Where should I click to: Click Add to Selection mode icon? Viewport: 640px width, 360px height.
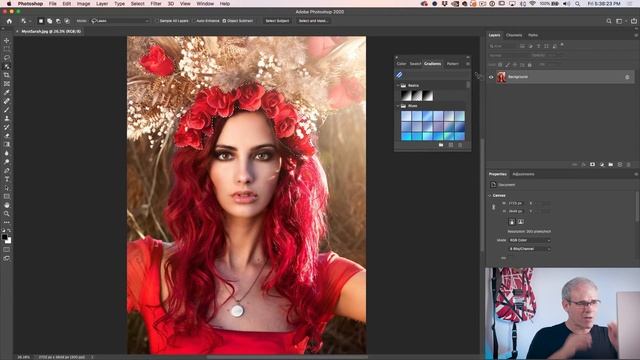point(49,21)
